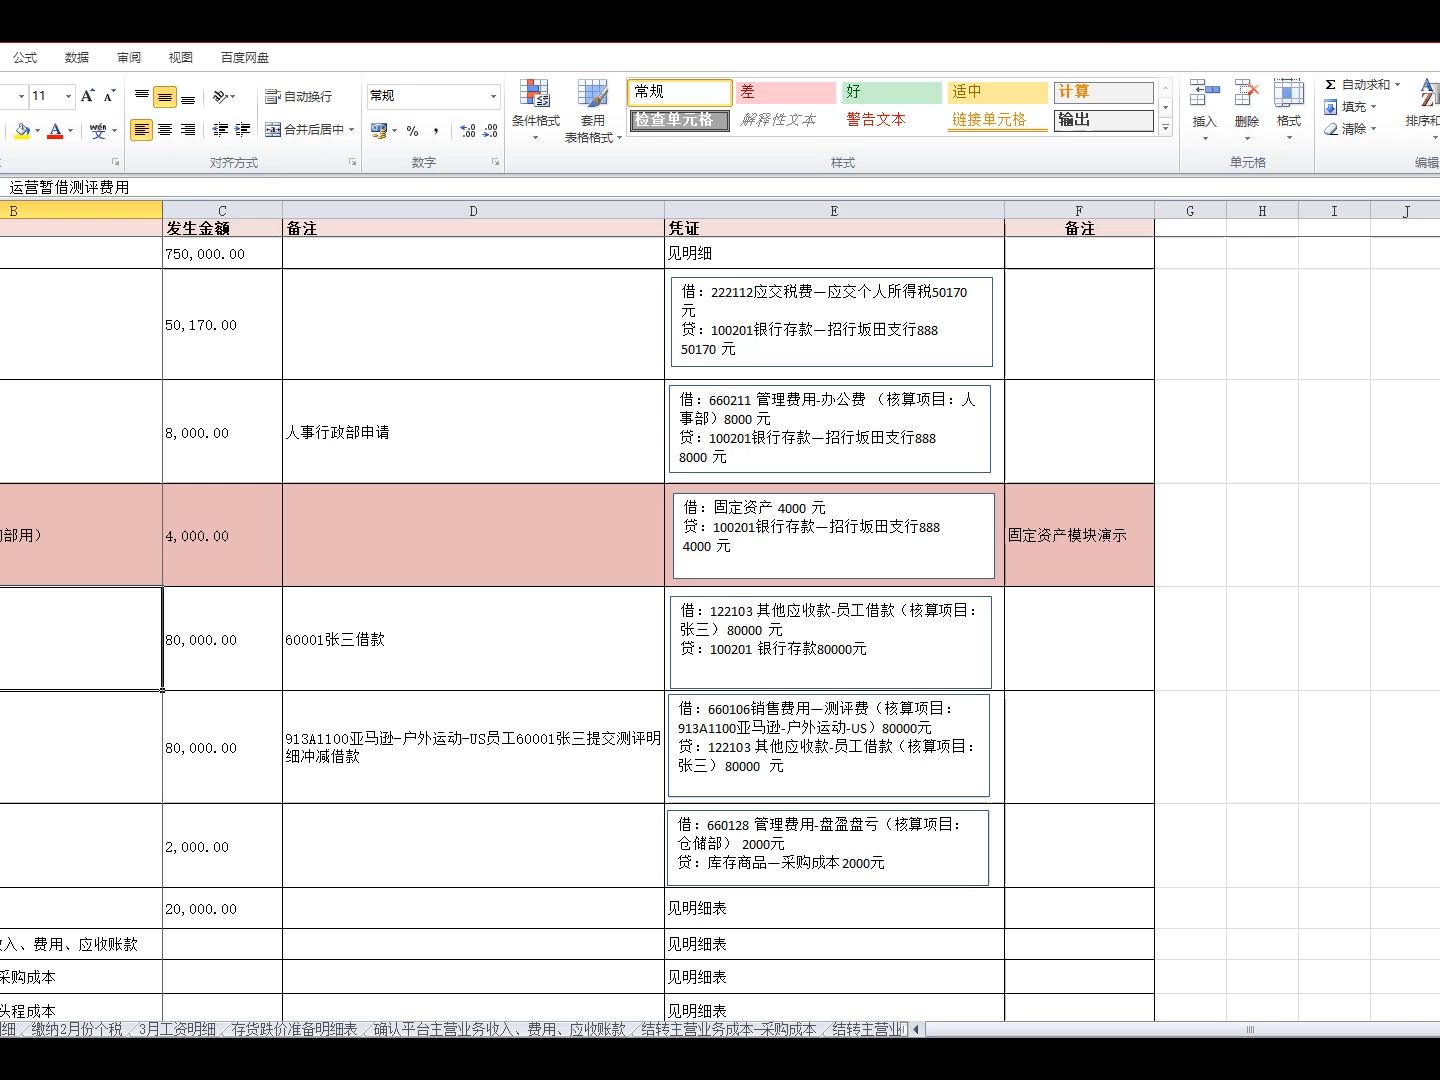Viewport: 1440px width, 1080px height.
Task: Apply bottom vertical alignment
Action: pos(188,97)
